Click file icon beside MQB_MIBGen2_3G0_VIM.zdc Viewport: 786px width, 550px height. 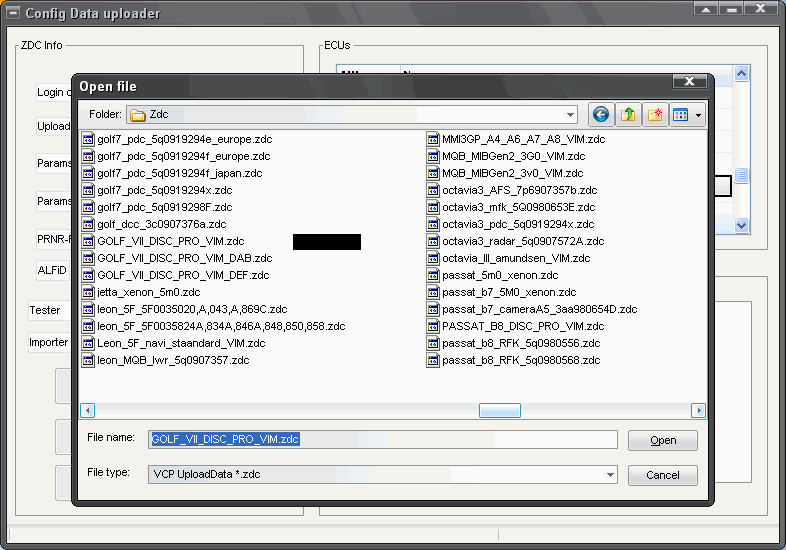433,156
